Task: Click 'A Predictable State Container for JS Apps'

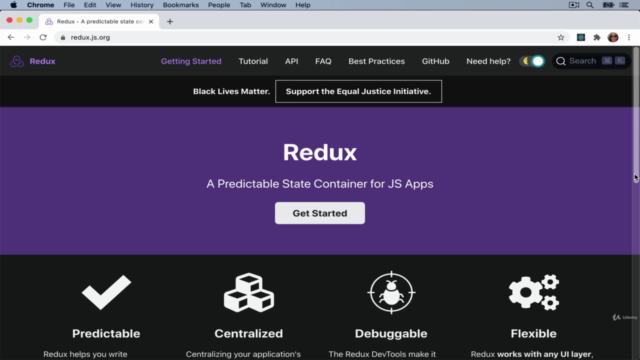Action: (320, 184)
